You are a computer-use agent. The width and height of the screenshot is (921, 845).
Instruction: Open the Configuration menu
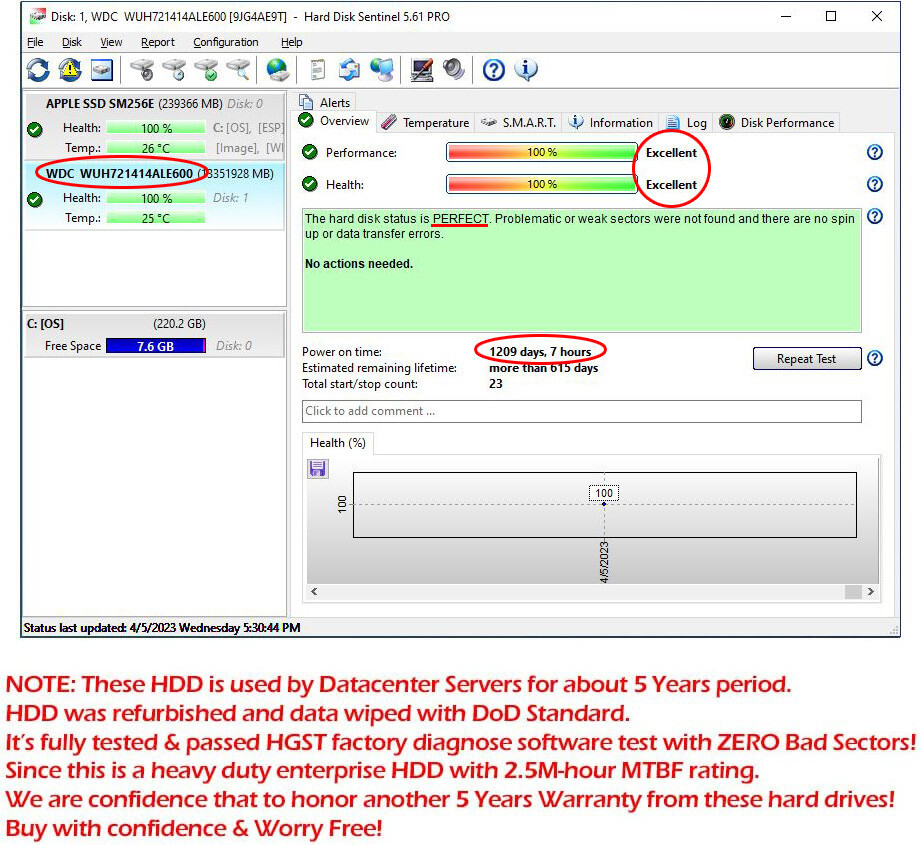225,42
